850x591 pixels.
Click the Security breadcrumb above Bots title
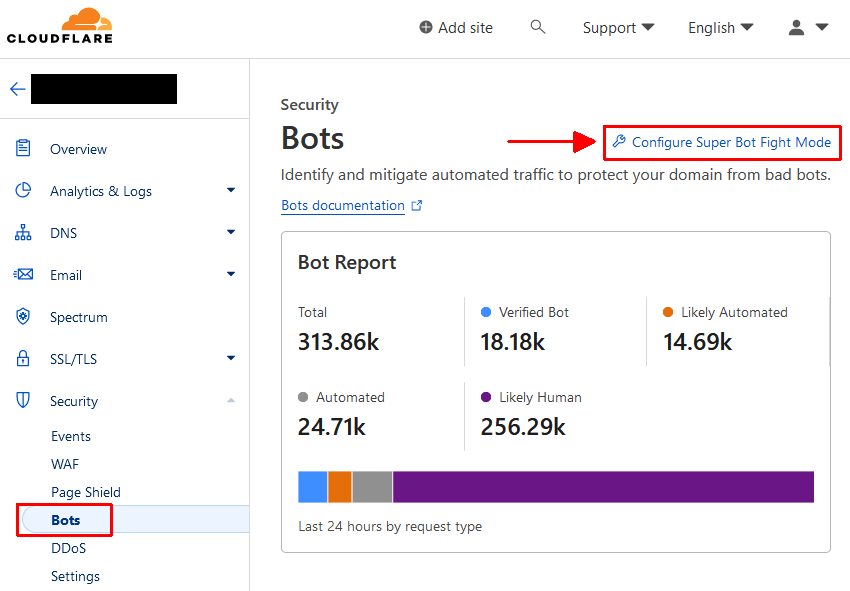(x=310, y=105)
